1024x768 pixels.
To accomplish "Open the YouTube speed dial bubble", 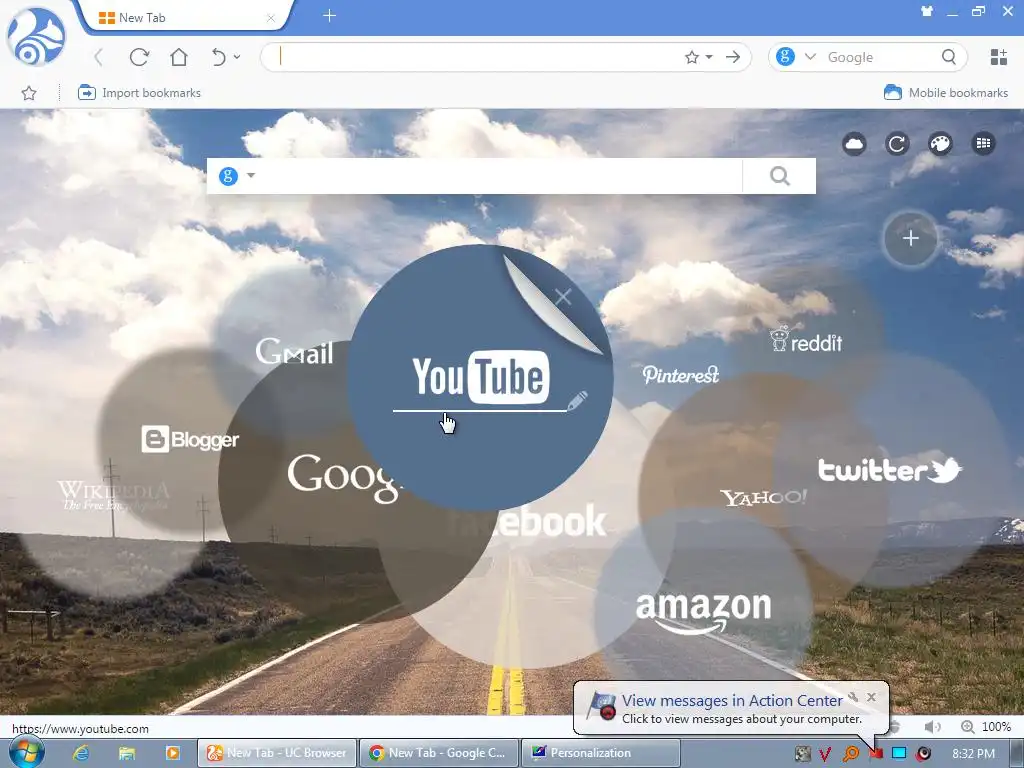I will click(x=480, y=377).
